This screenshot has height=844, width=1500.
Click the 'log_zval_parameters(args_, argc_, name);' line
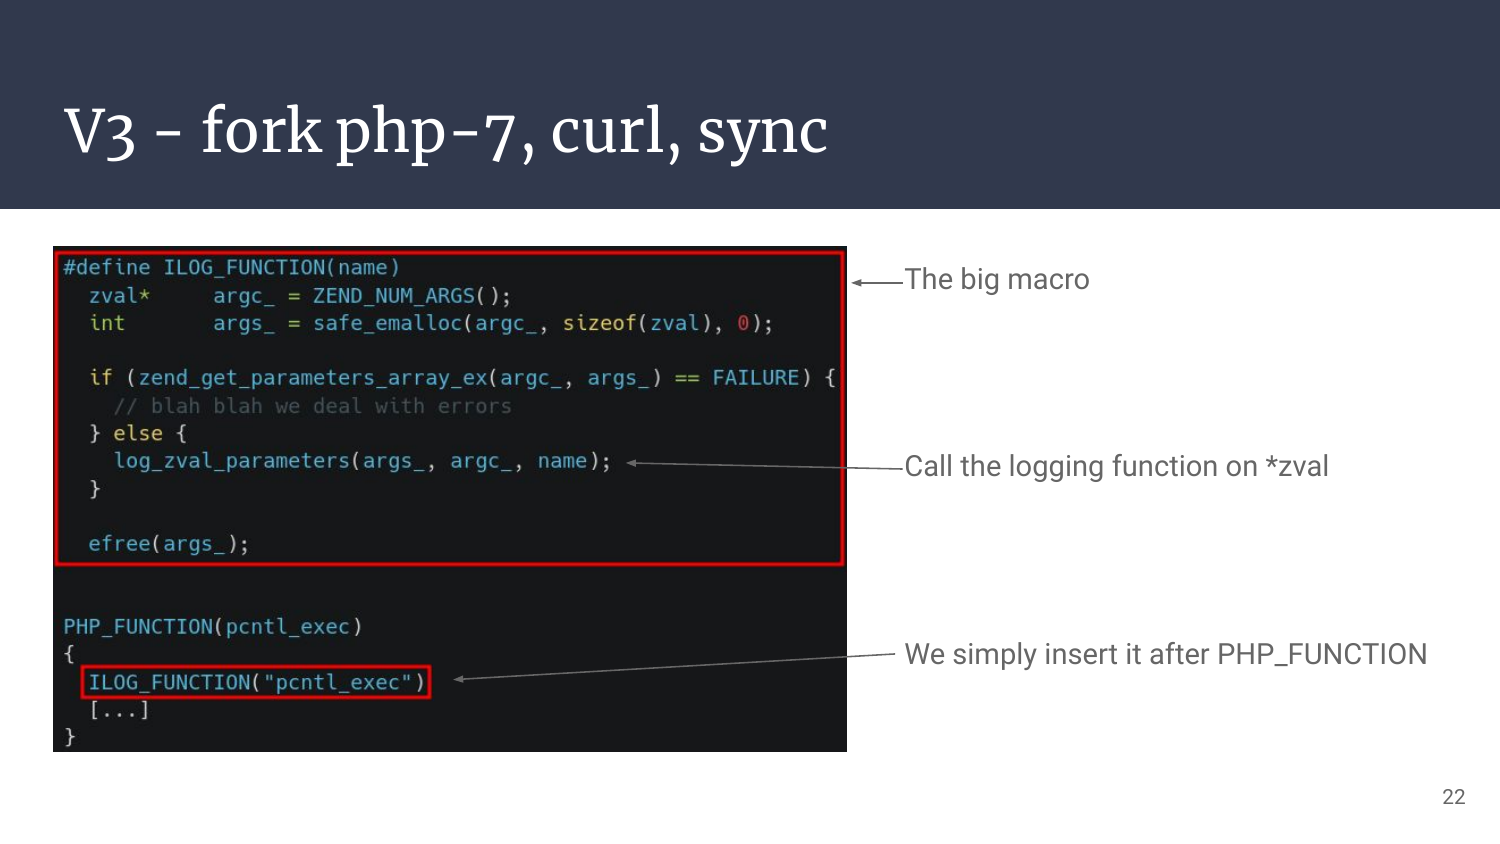tap(362, 461)
